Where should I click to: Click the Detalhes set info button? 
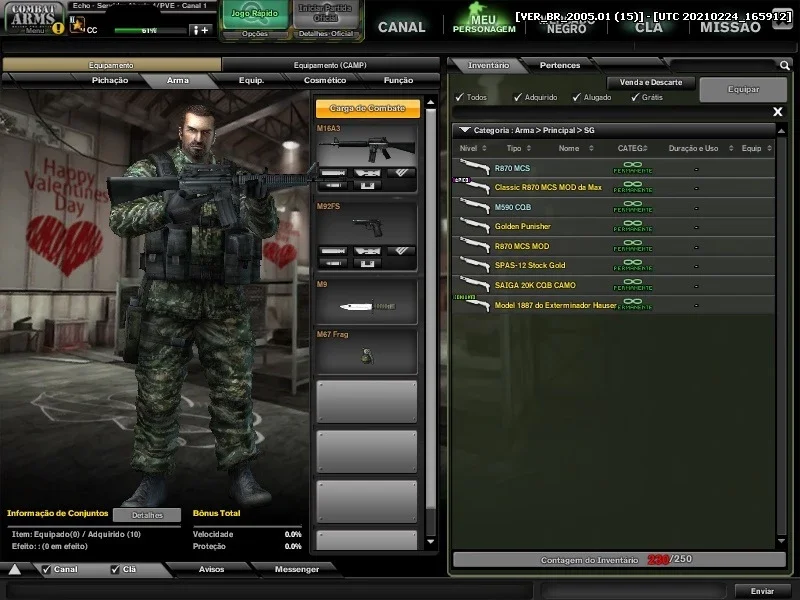pos(147,515)
